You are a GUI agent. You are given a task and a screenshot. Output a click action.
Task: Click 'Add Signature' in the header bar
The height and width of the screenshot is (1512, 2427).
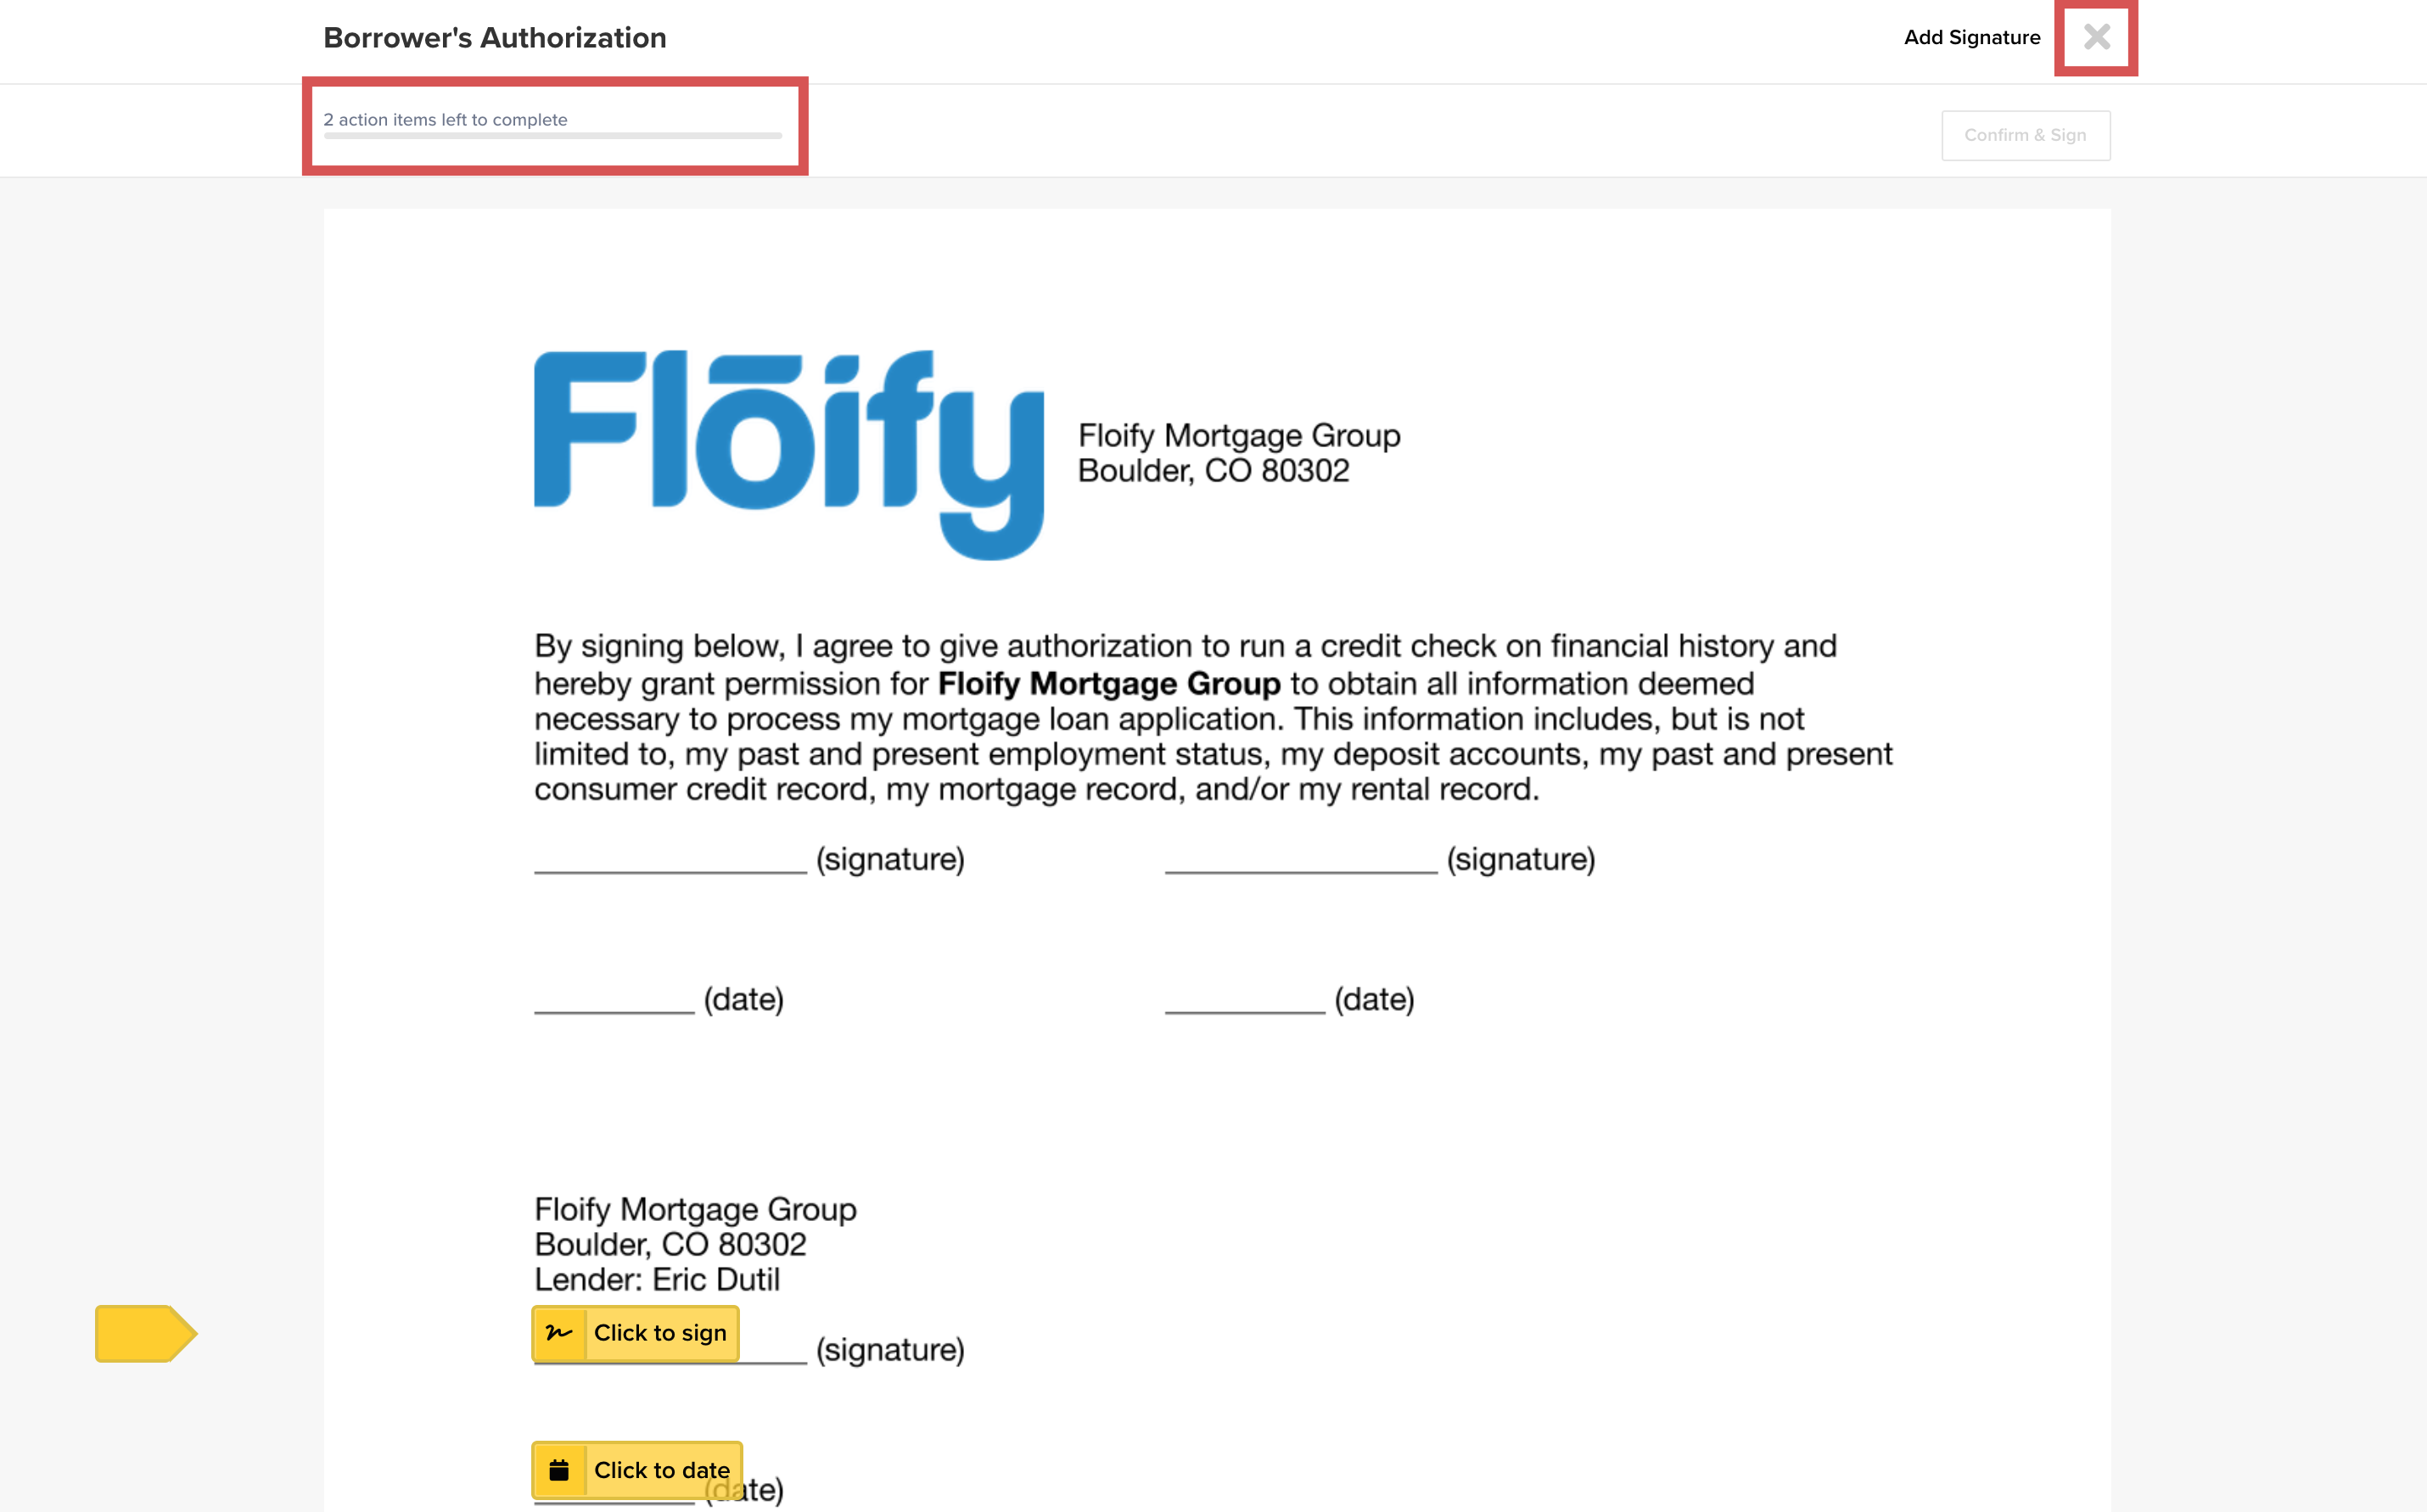(x=1971, y=37)
